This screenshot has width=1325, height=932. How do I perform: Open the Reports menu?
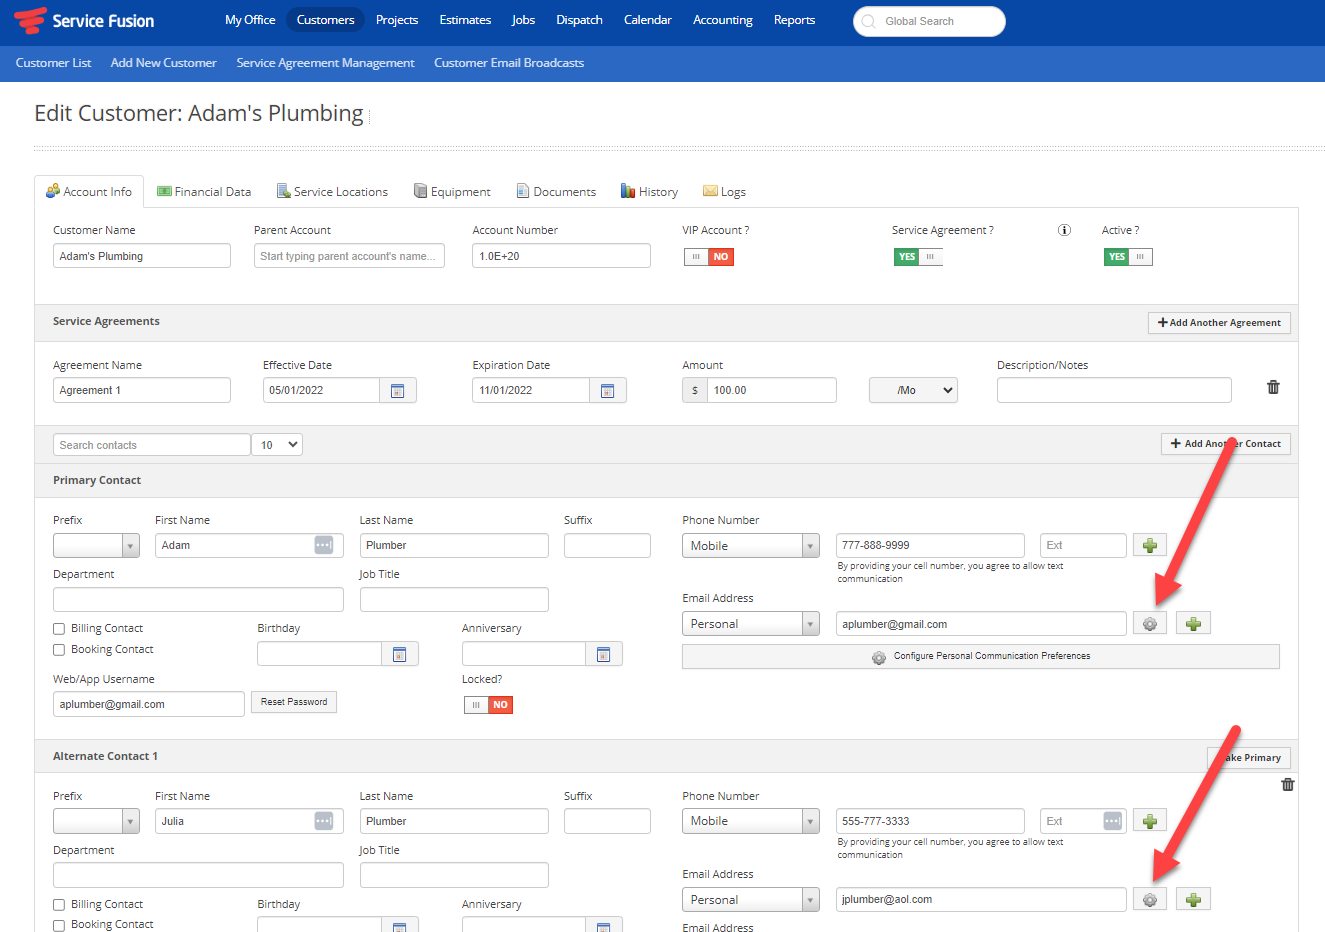click(x=794, y=20)
